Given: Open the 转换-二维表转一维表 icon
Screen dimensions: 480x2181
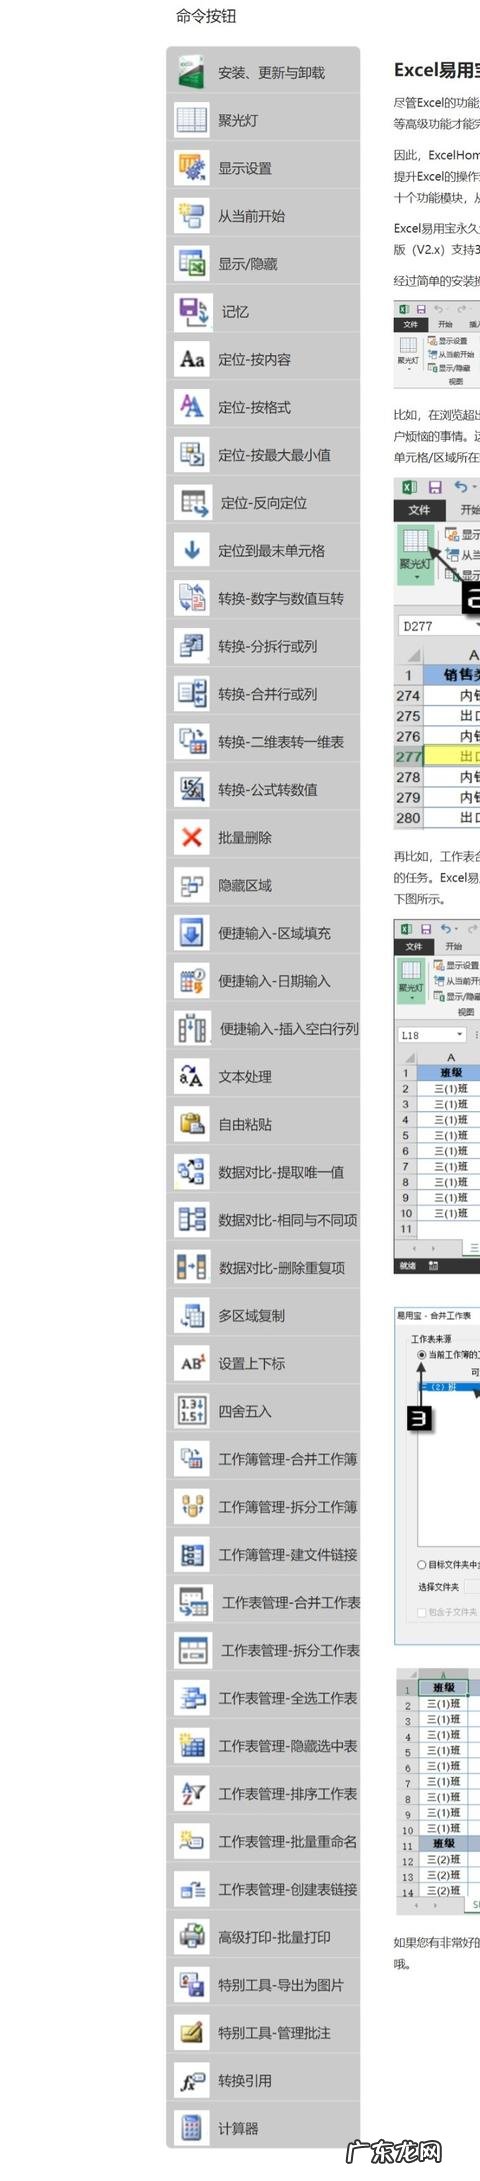Looking at the screenshot, I should pyautogui.click(x=191, y=741).
